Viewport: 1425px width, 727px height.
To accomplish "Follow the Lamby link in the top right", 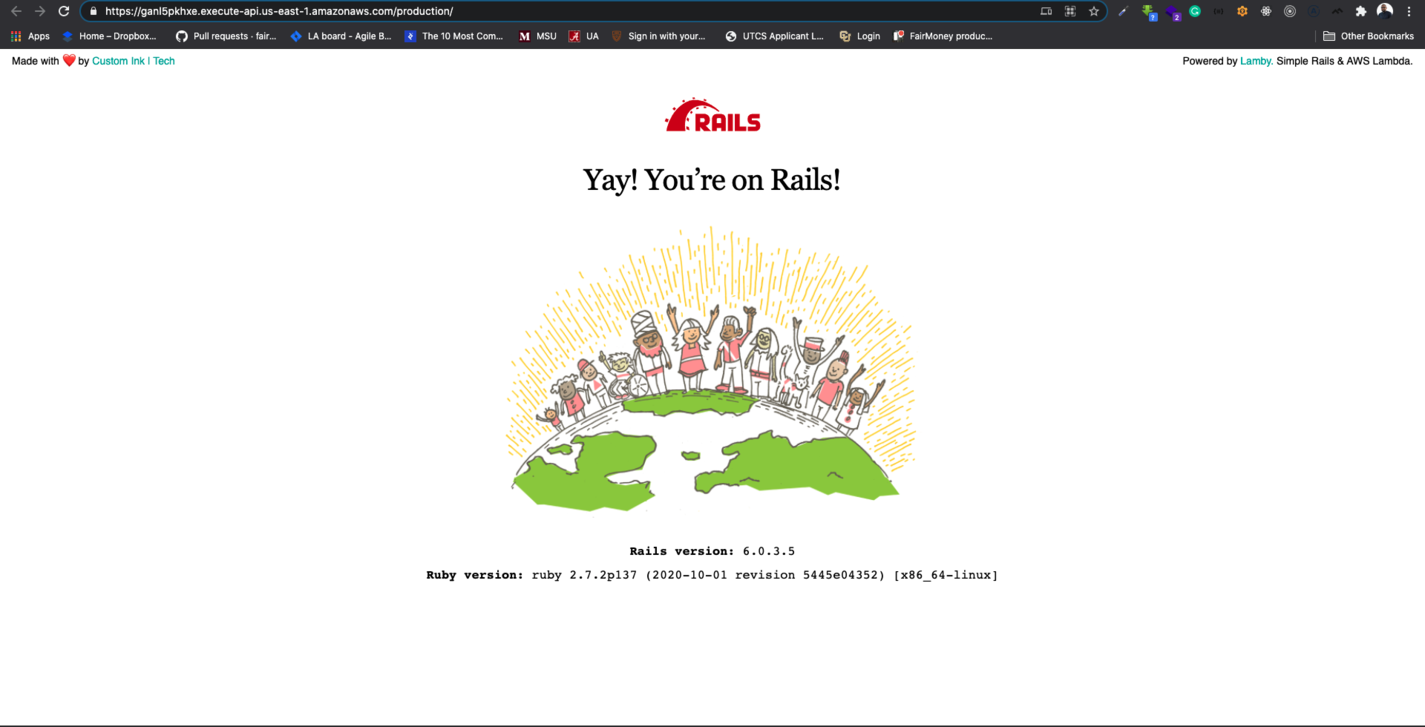I will pyautogui.click(x=1256, y=60).
